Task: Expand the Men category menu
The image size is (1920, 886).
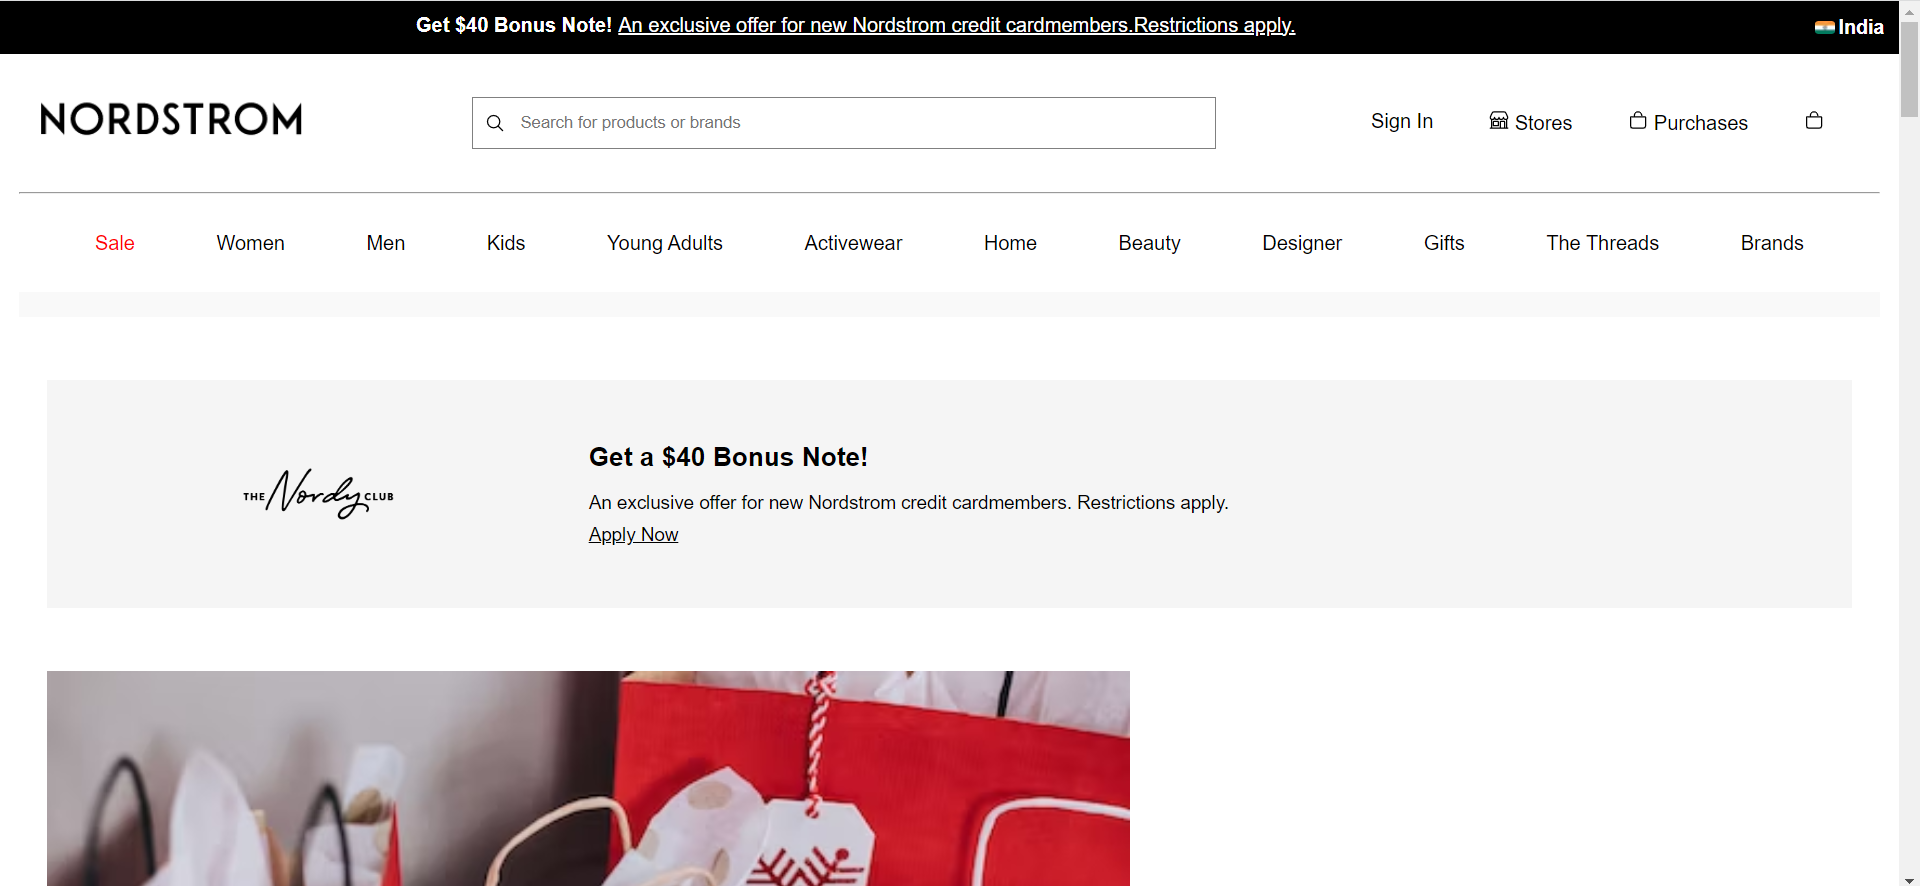Action: [x=385, y=243]
